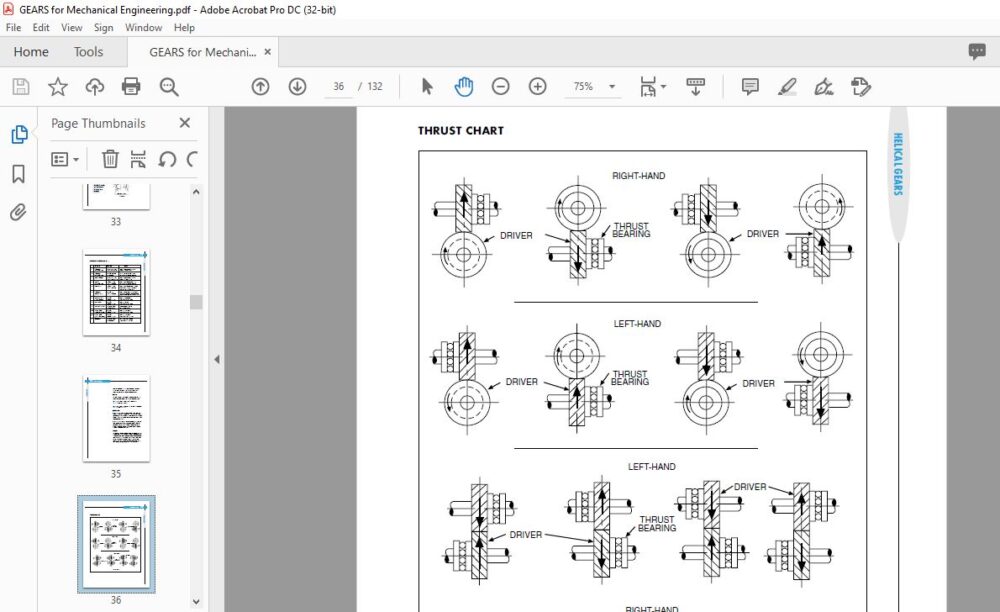The height and width of the screenshot is (612, 1000).
Task: Click the Page Thumbnails panel title
Action: 98,123
